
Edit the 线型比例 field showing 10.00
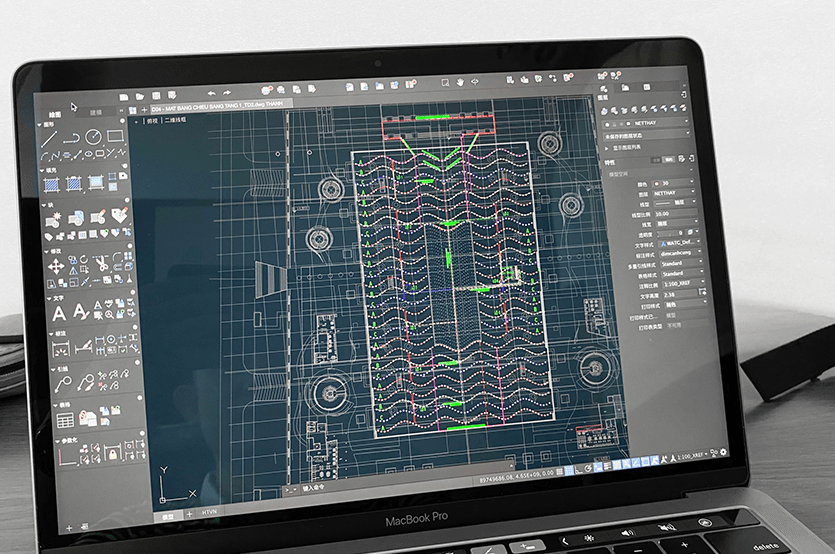click(675, 213)
